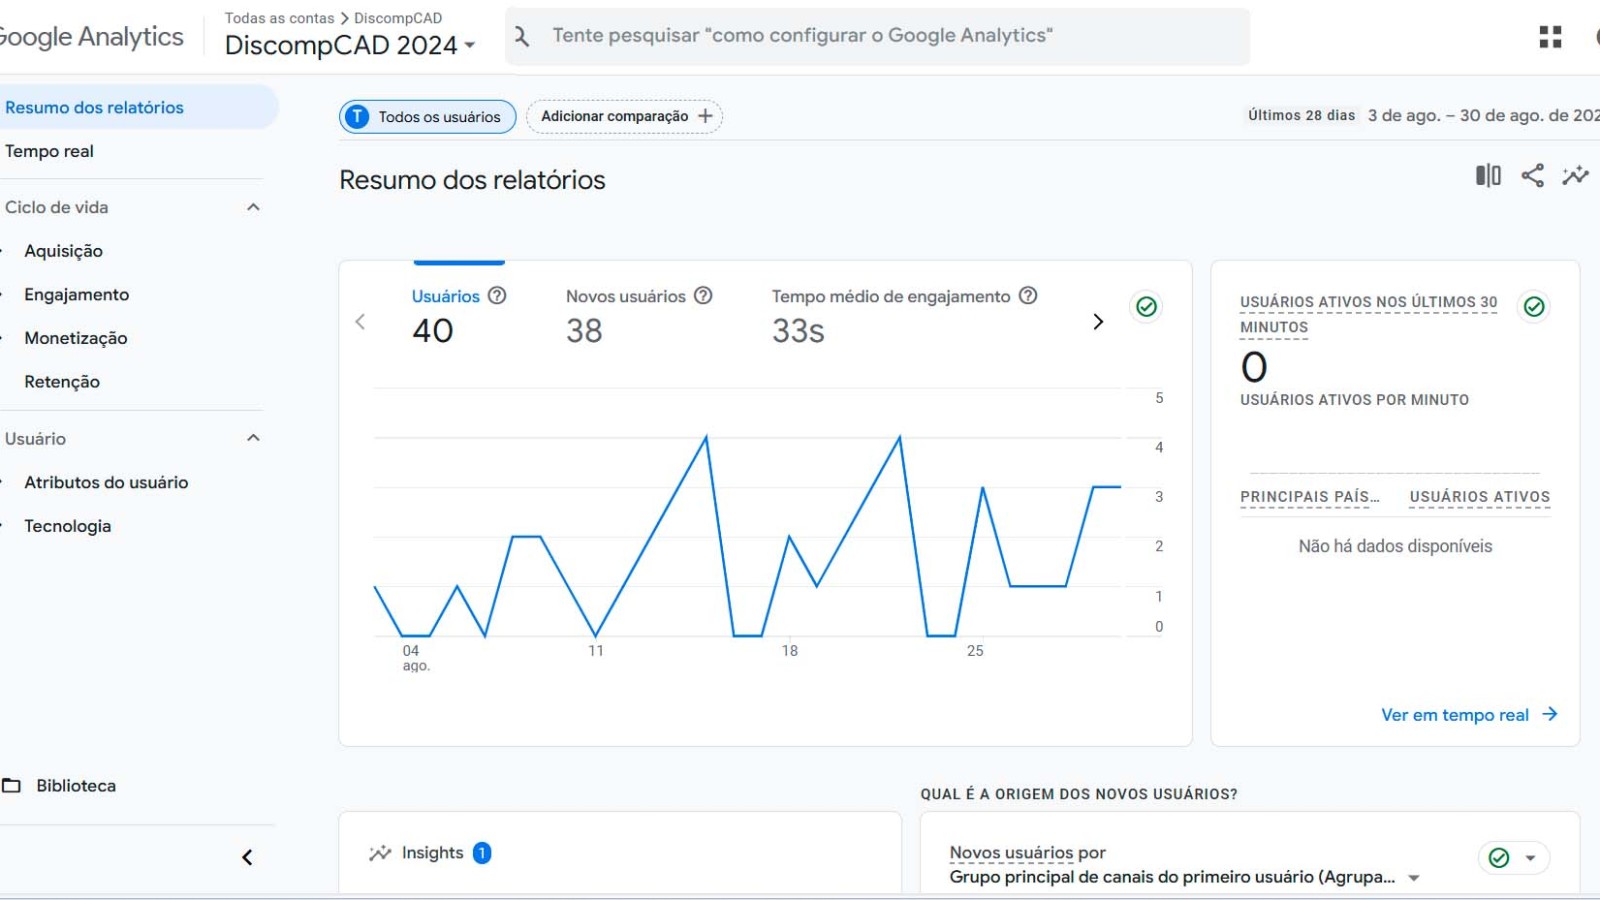
Task: Switch to the Tempo real report
Action: pyautogui.click(x=49, y=151)
